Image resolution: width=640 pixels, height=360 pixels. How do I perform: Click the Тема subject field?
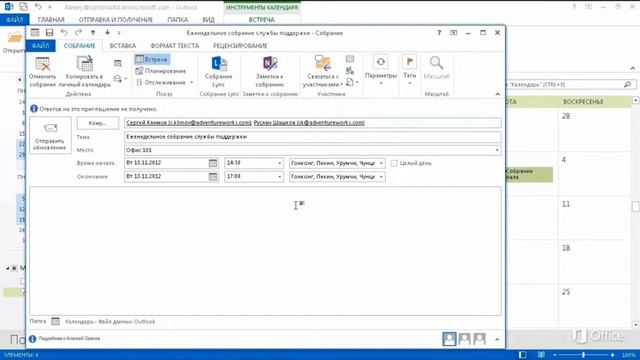tap(313, 137)
